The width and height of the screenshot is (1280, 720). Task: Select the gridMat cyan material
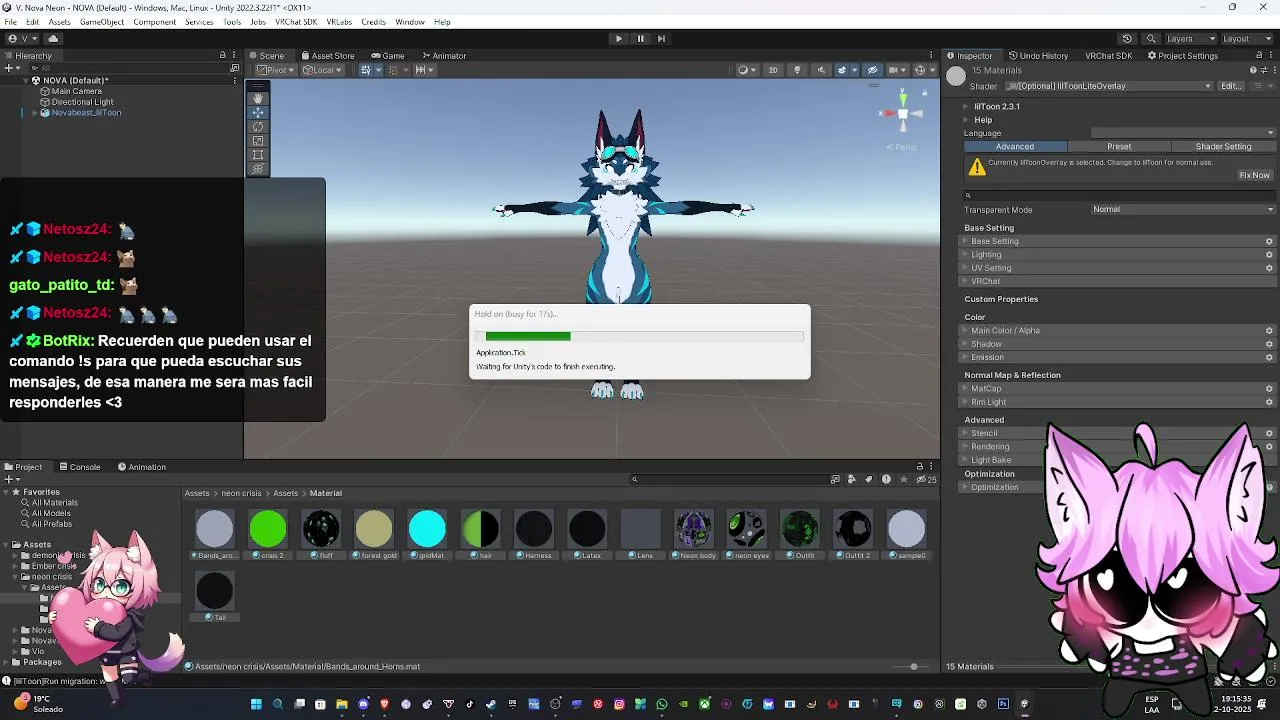coord(427,535)
